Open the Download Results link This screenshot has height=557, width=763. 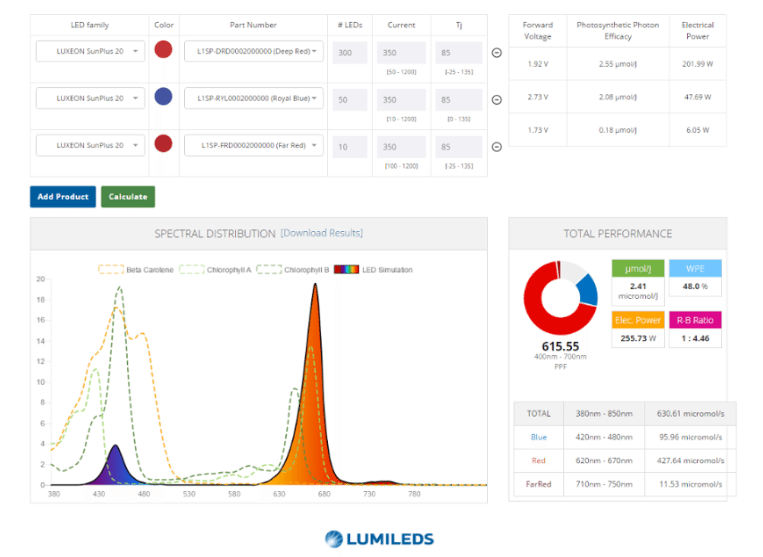tap(322, 233)
